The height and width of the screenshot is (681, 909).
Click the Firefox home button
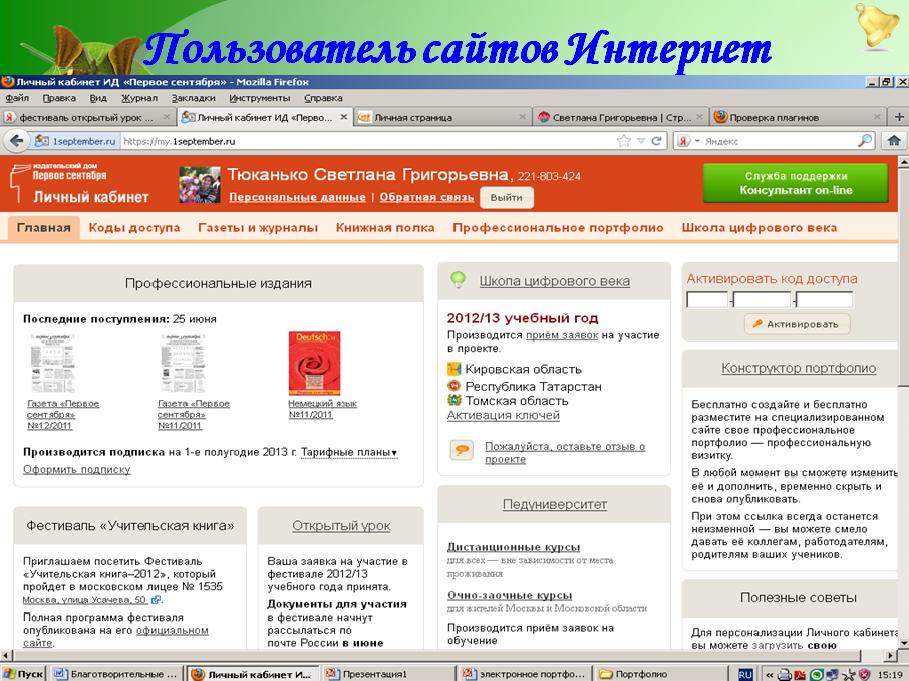[894, 140]
